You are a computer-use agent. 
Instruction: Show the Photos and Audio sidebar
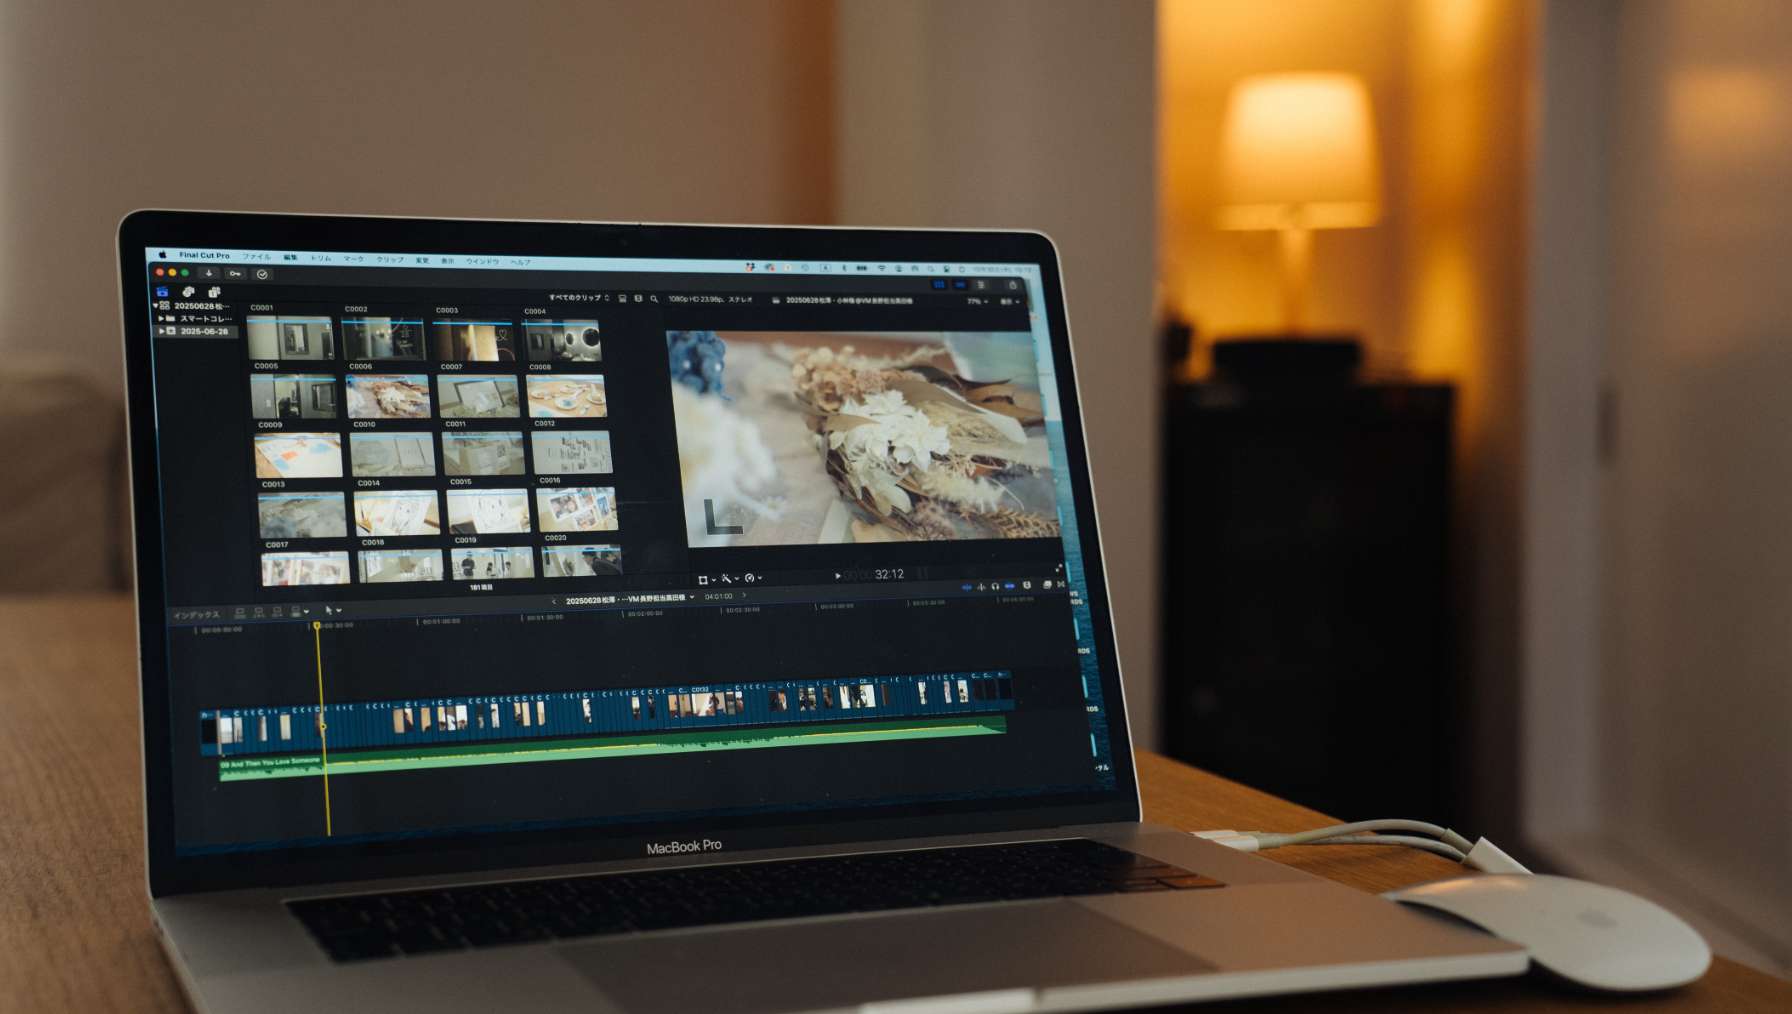(x=187, y=292)
